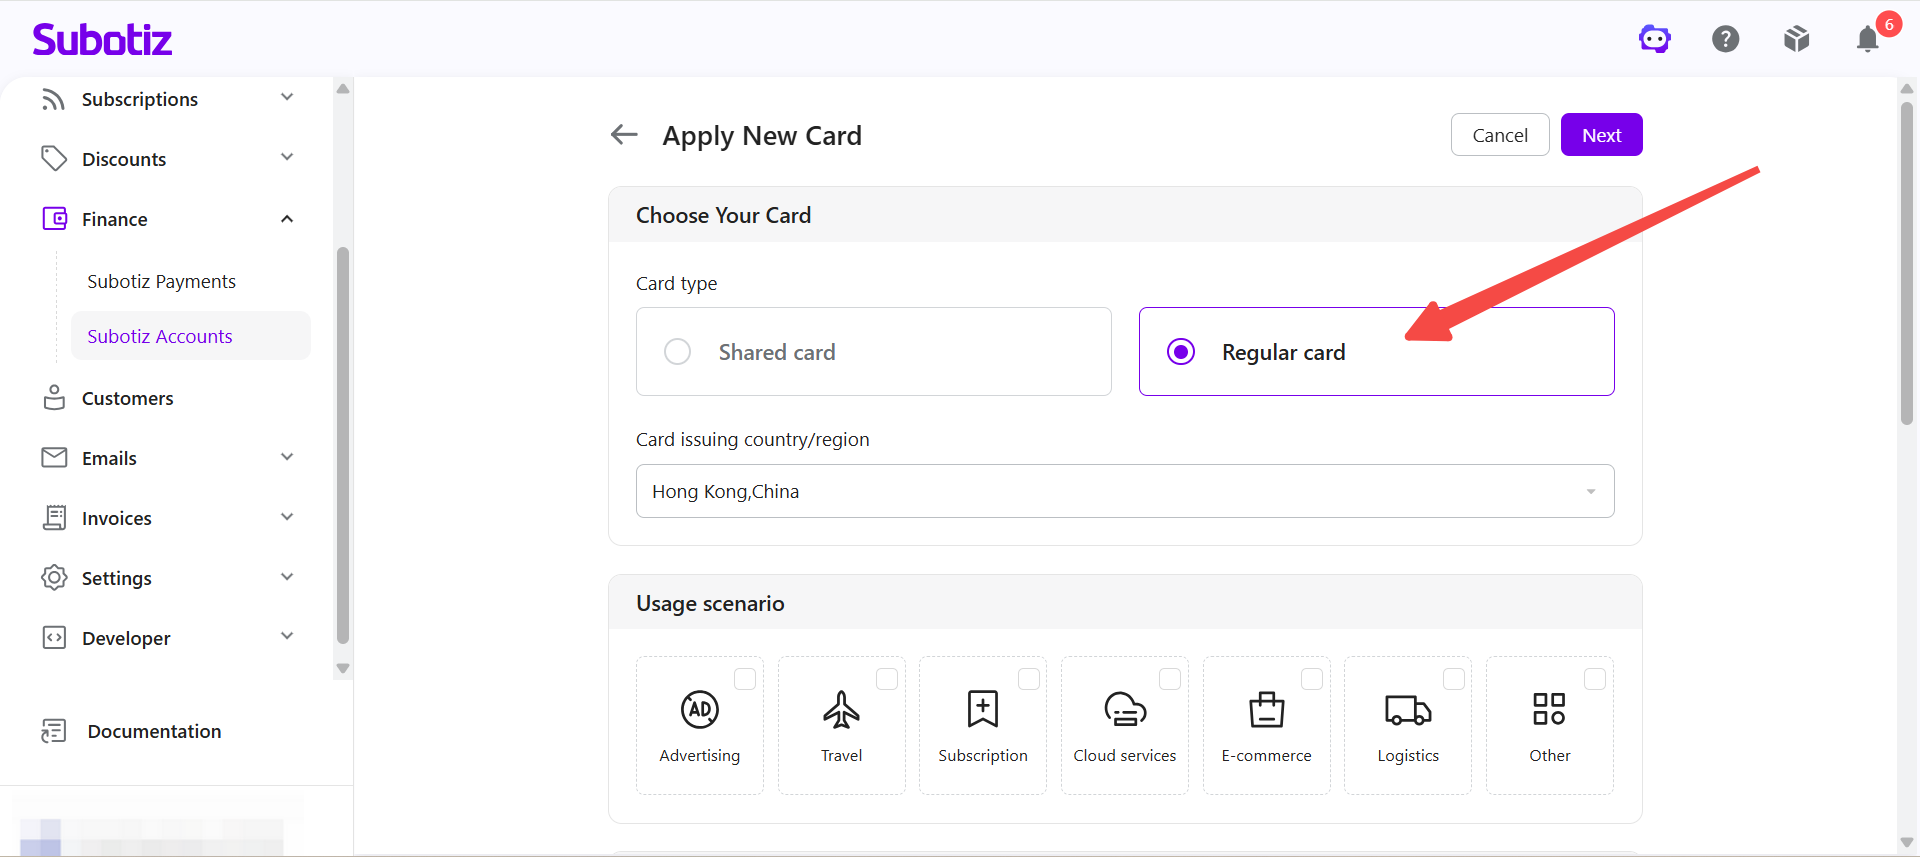Open the Documentation link
This screenshot has width=1920, height=857.
154,731
